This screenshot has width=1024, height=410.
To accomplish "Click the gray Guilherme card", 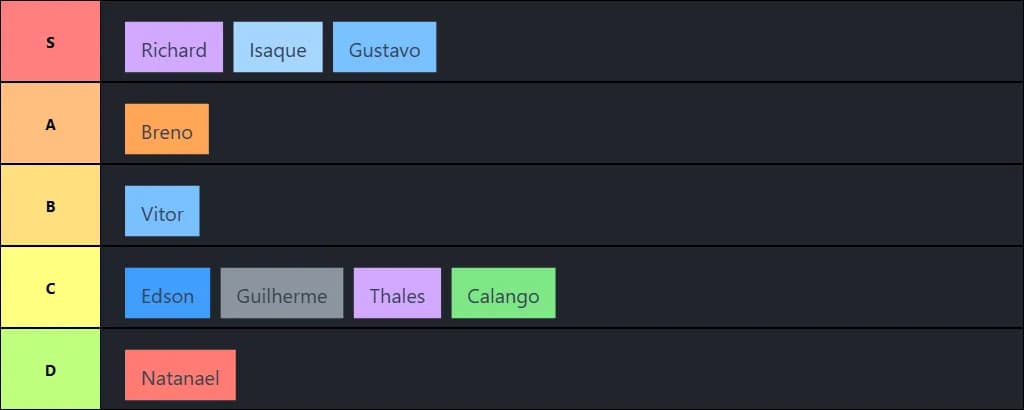I will 282,293.
